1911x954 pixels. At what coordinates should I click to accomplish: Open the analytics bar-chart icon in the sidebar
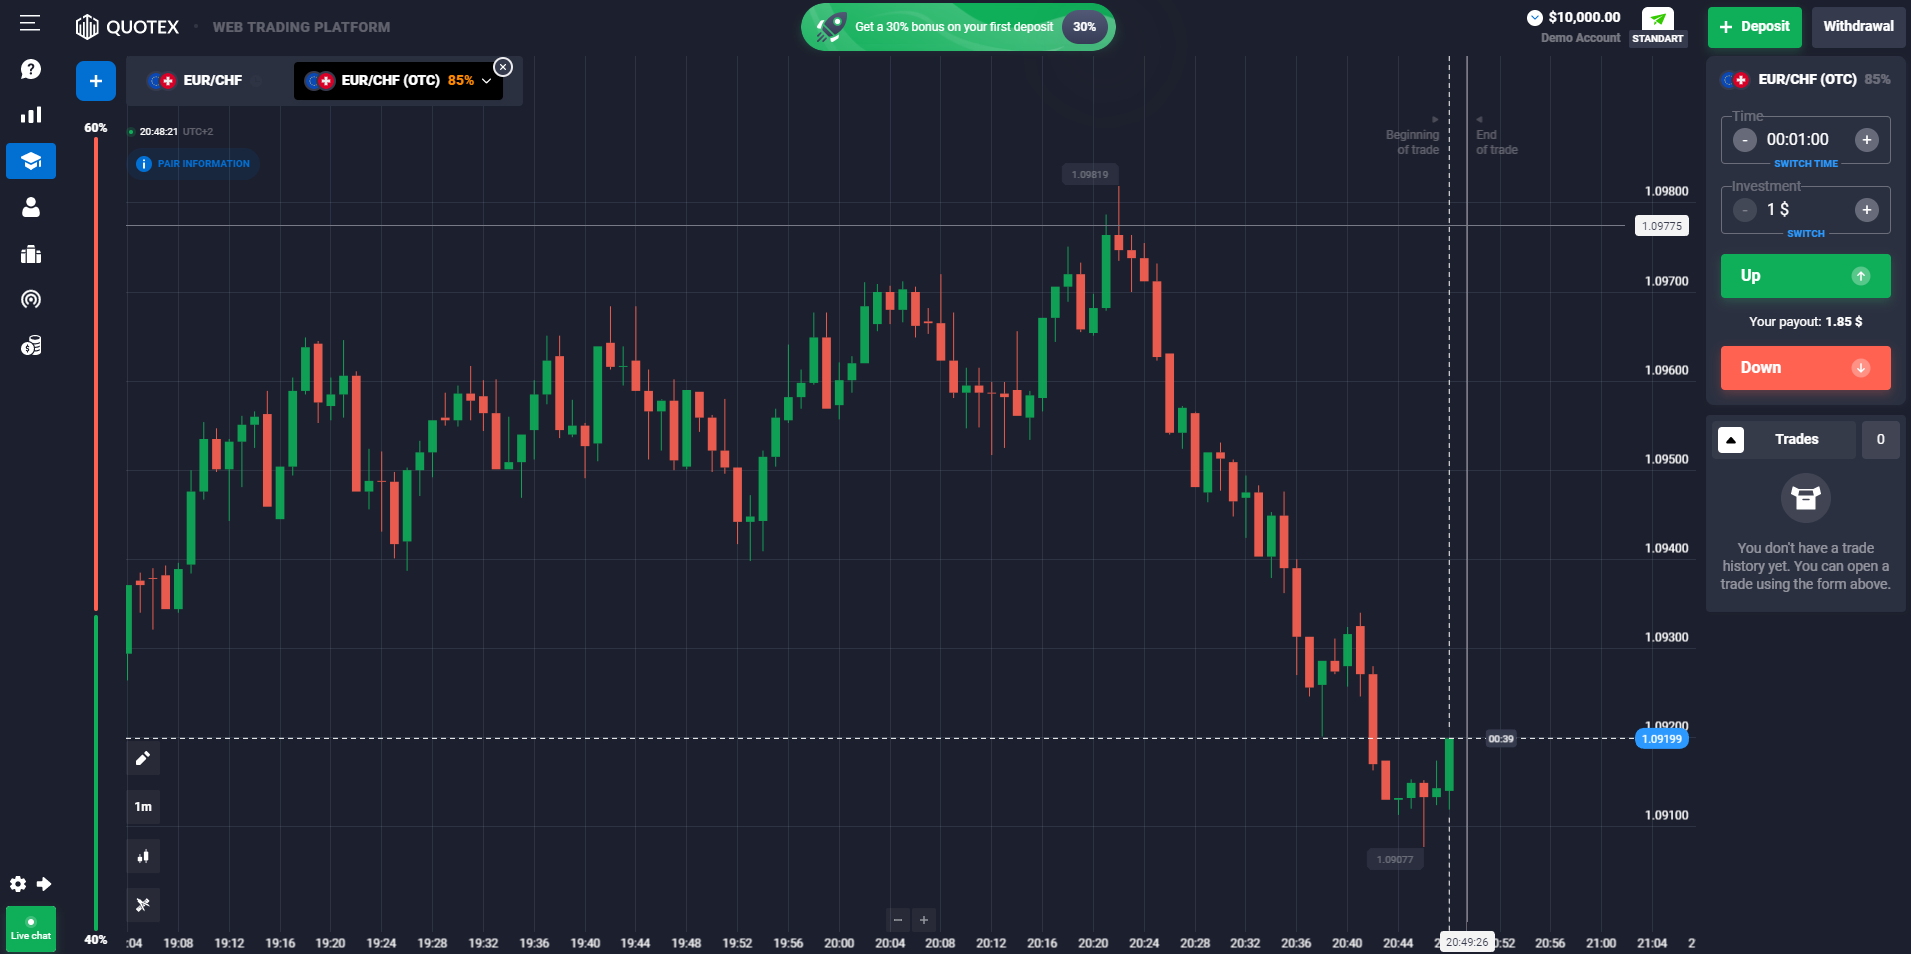tap(30, 115)
